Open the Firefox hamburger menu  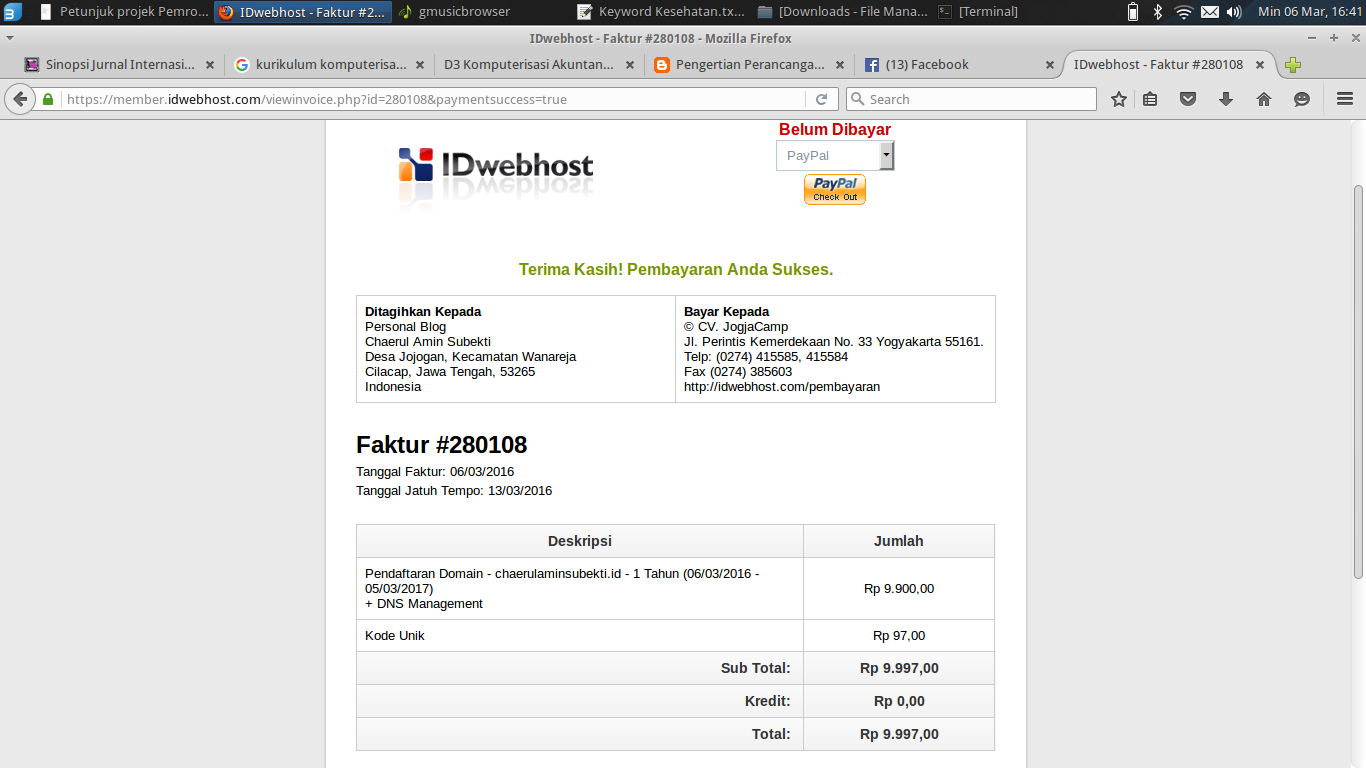1344,99
